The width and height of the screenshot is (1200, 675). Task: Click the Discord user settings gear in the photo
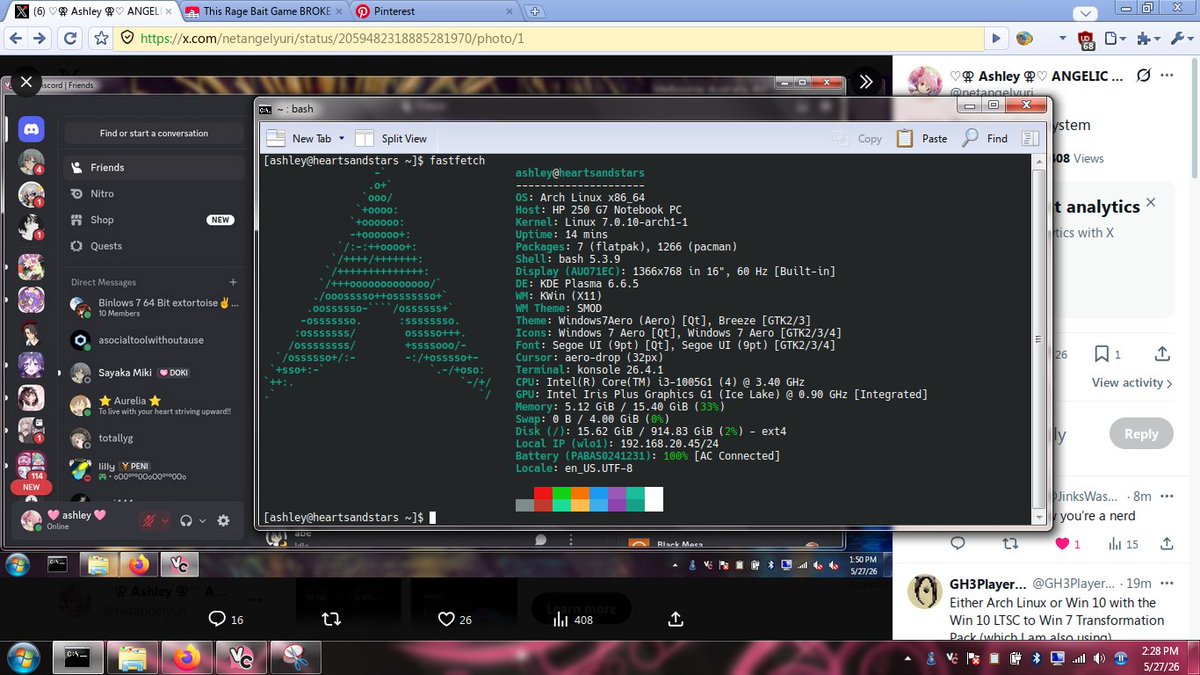[x=223, y=520]
